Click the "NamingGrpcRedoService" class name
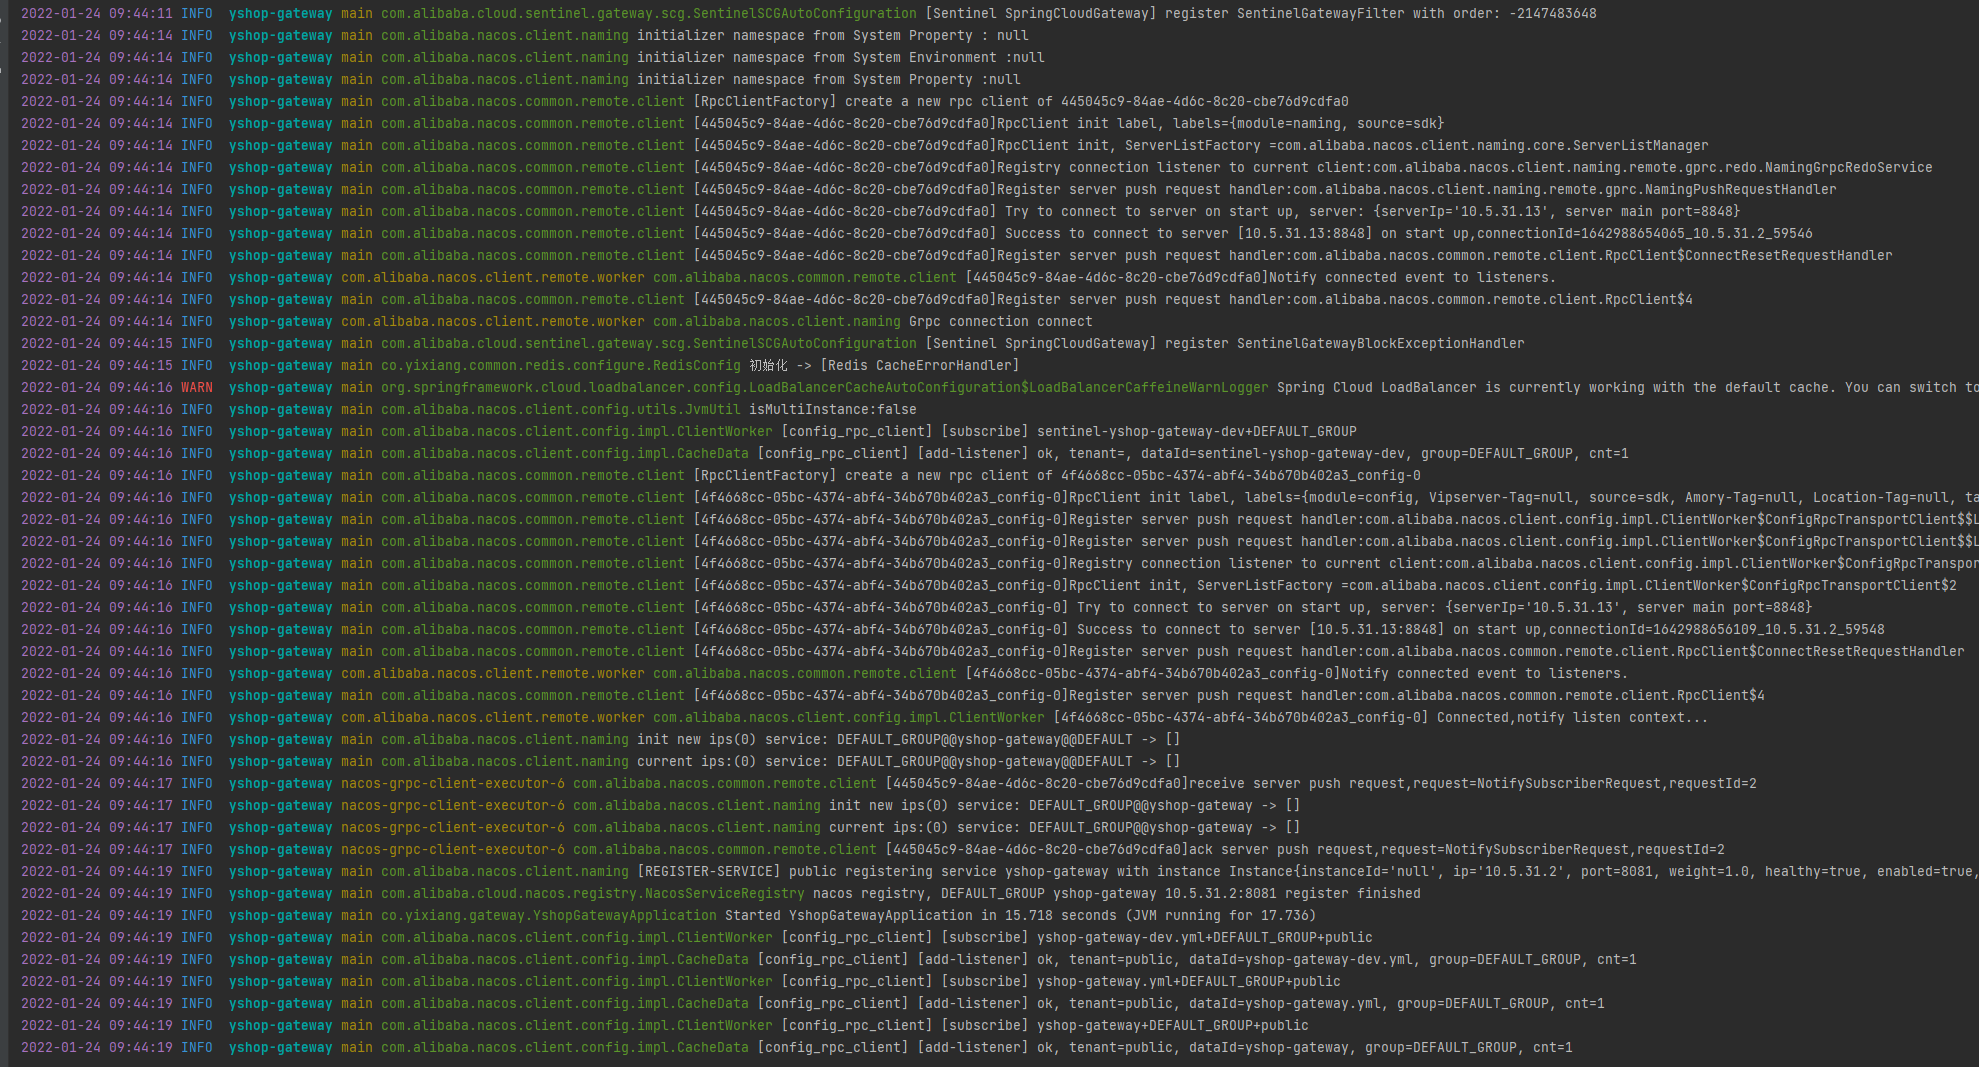The height and width of the screenshot is (1067, 1979). tap(1849, 167)
